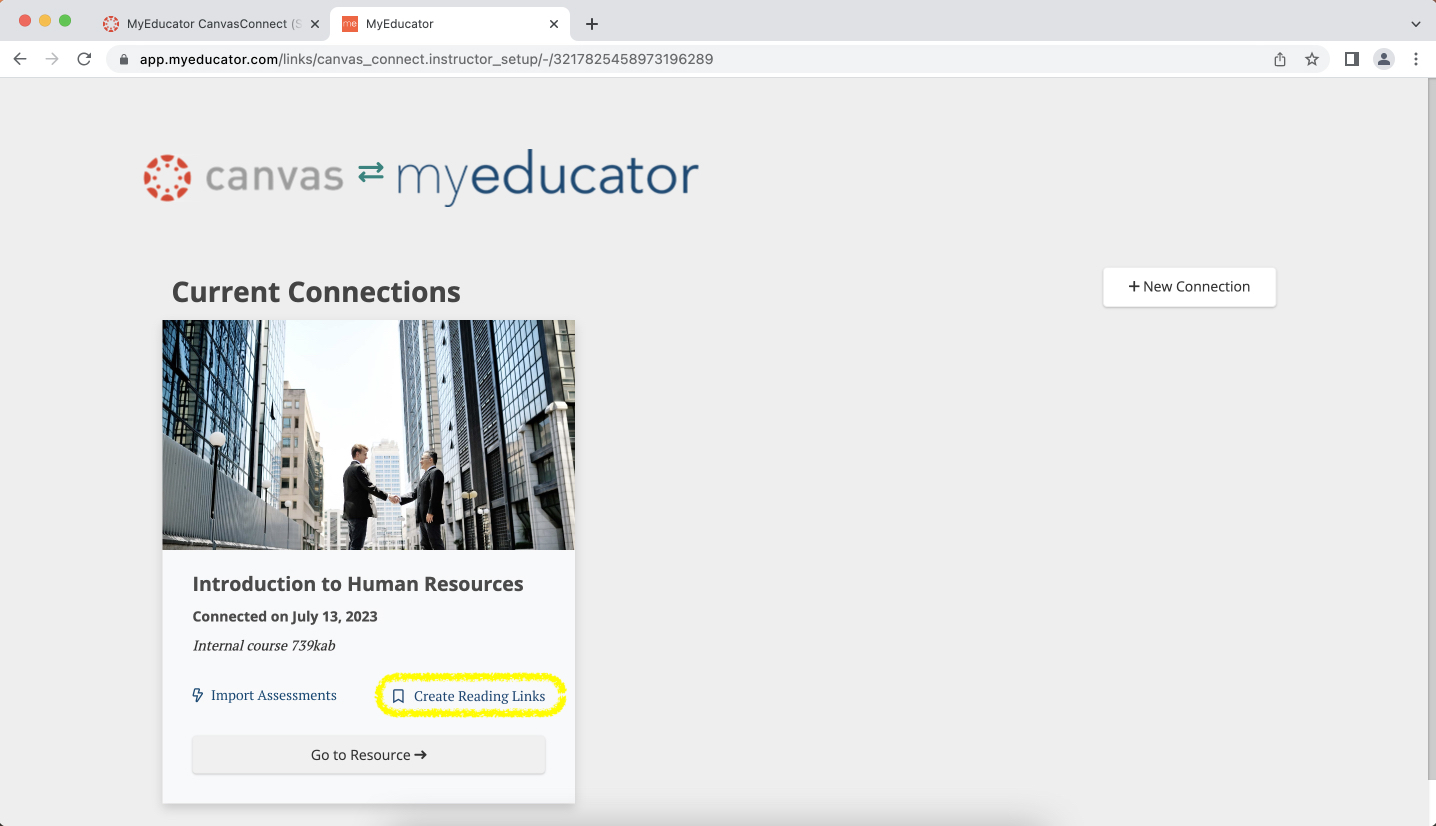Viewport: 1436px width, 826px height.
Task: Click the macOS green fullscreen button
Action: click(65, 21)
